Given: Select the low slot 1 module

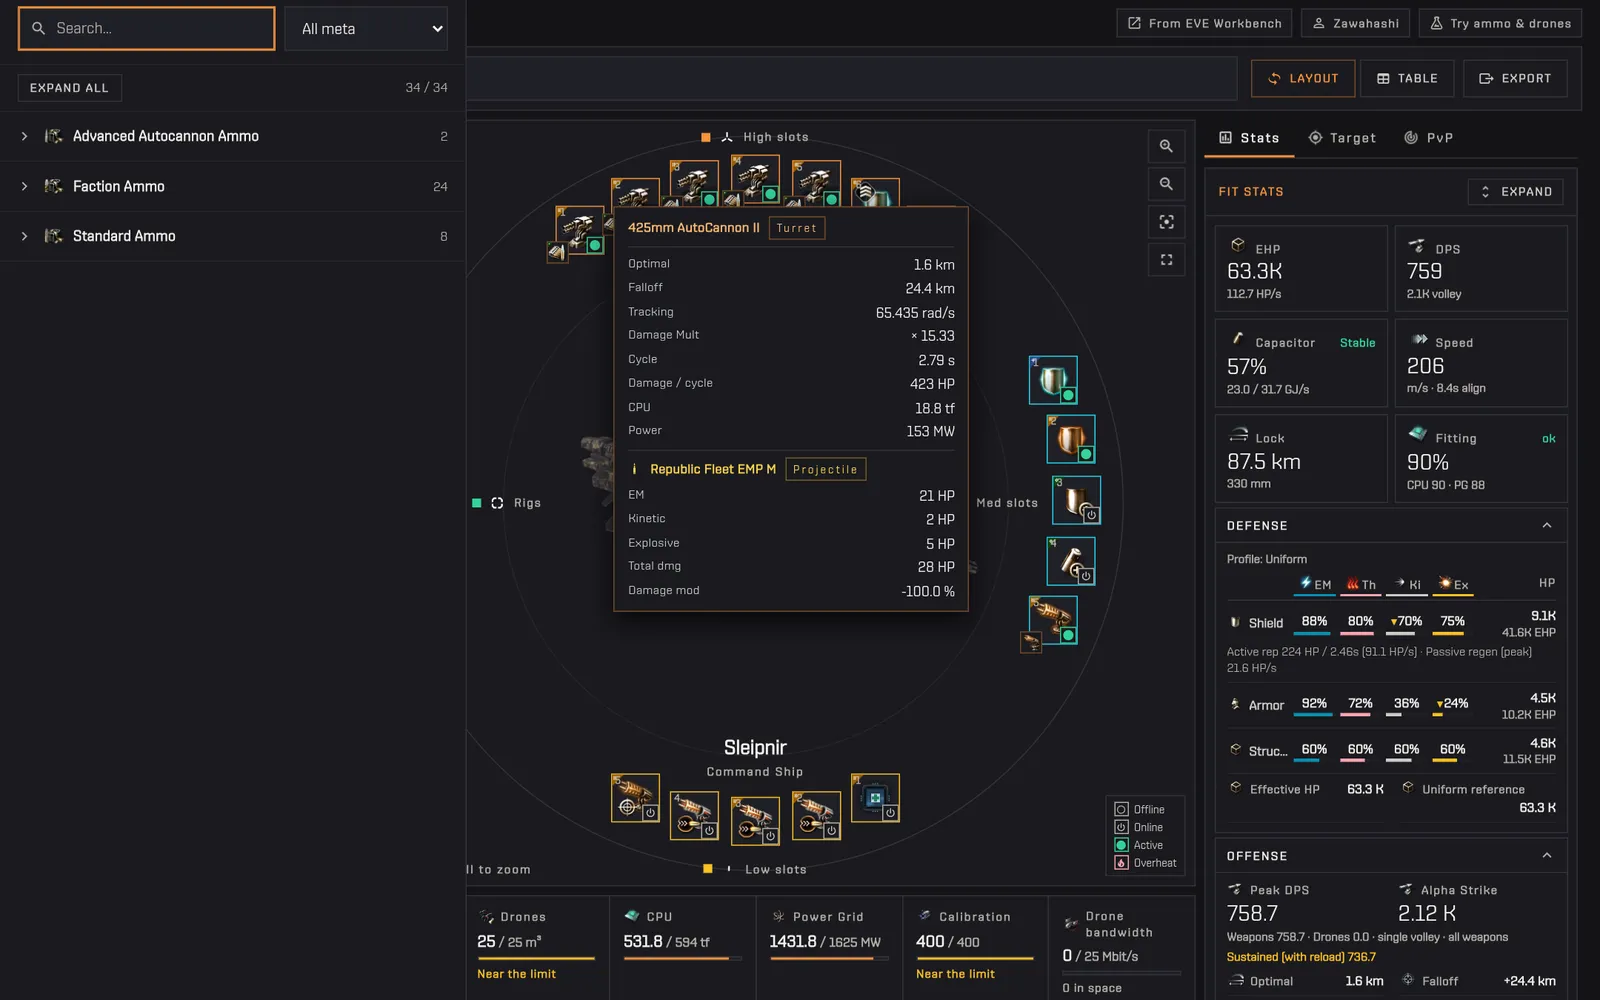Looking at the screenshot, I should 875,798.
